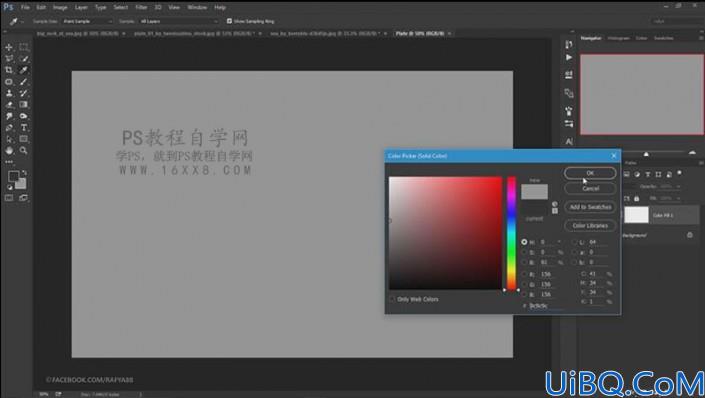This screenshot has width=705, height=398.
Task: Select the Eraser tool
Action: 9,104
